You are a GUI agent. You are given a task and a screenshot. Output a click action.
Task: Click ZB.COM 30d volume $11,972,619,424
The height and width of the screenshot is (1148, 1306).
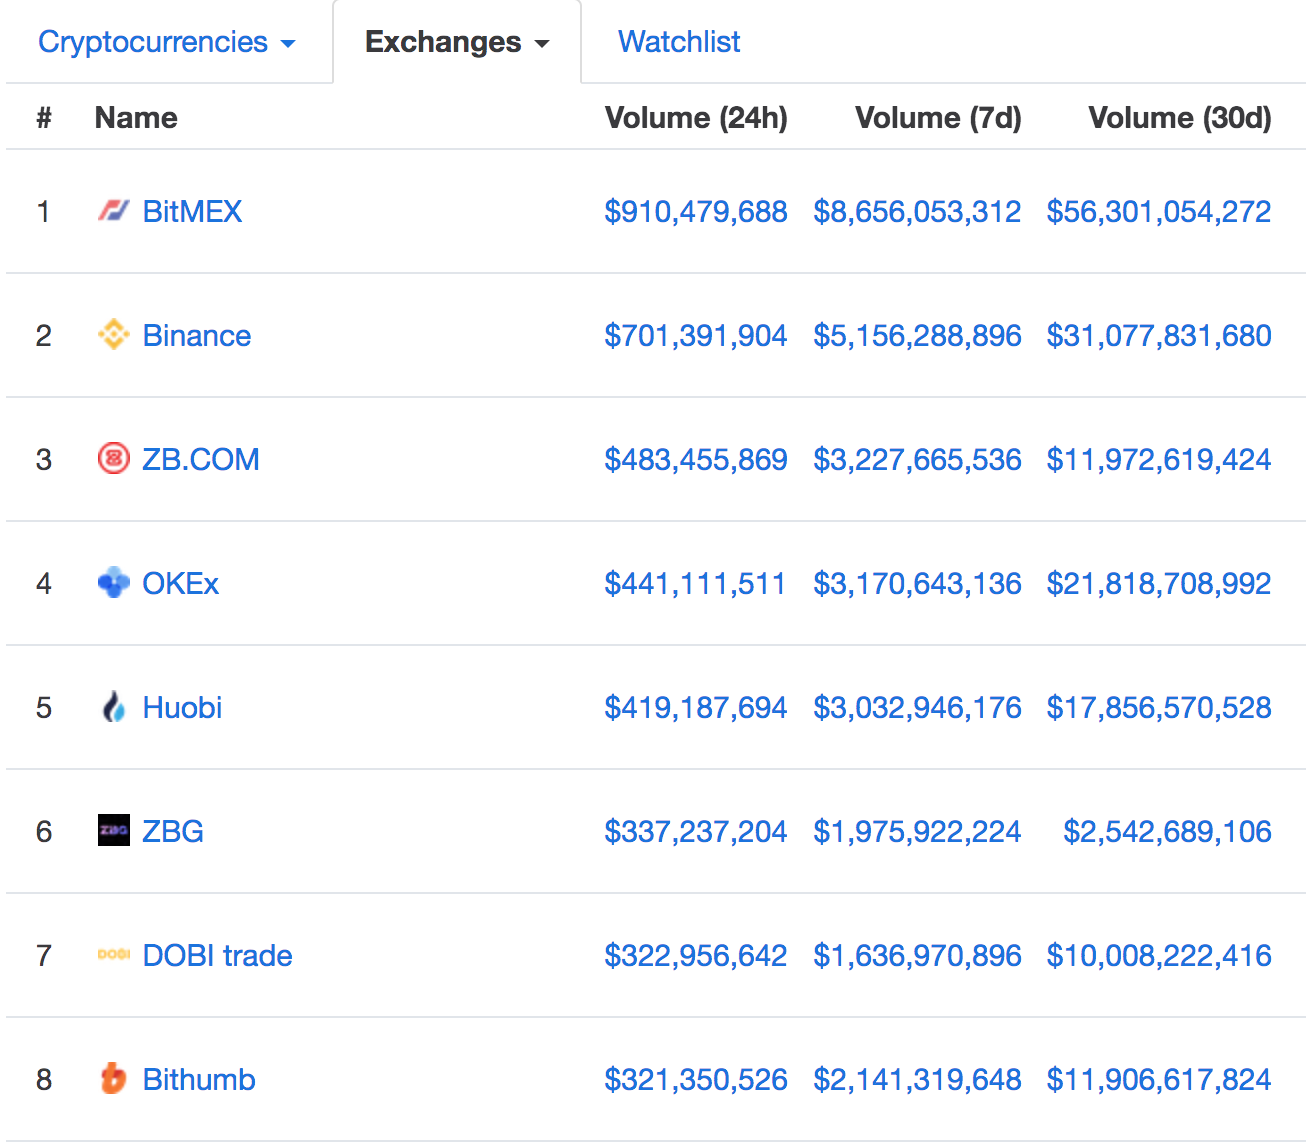[x=1159, y=459]
